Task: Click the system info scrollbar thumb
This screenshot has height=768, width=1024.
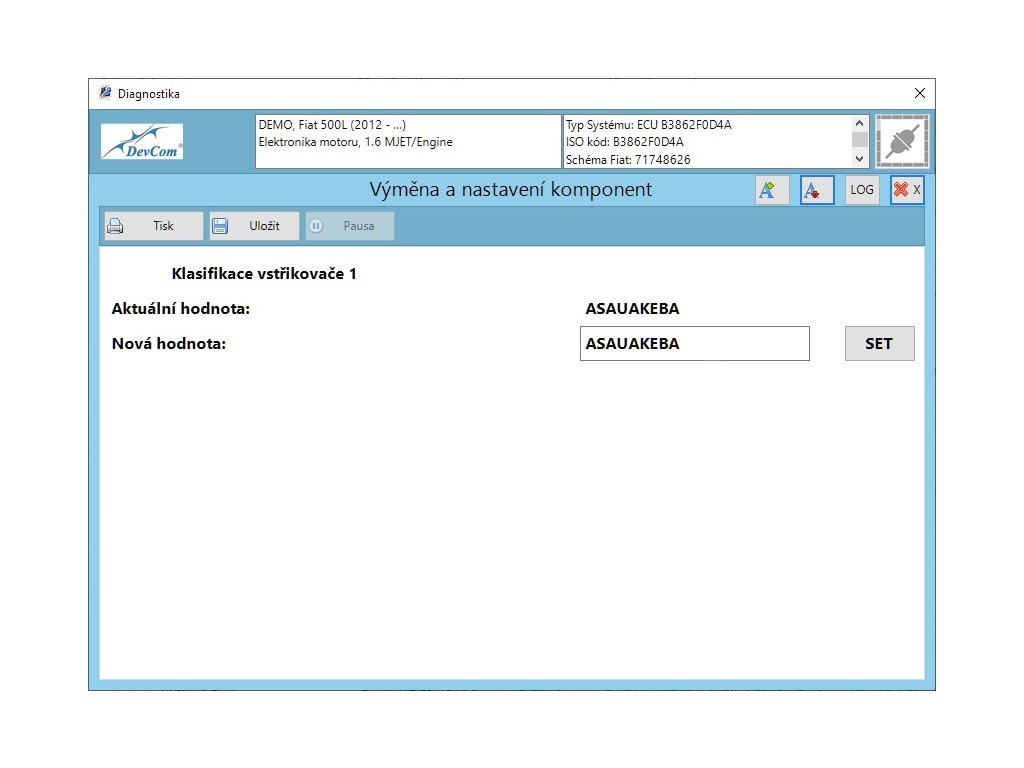Action: 859,139
